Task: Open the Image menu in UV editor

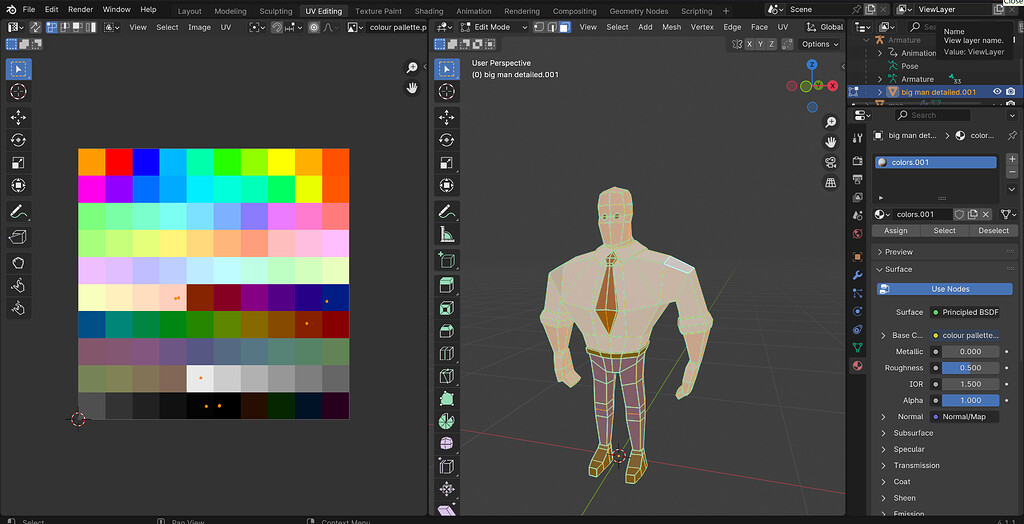Action: coord(199,27)
